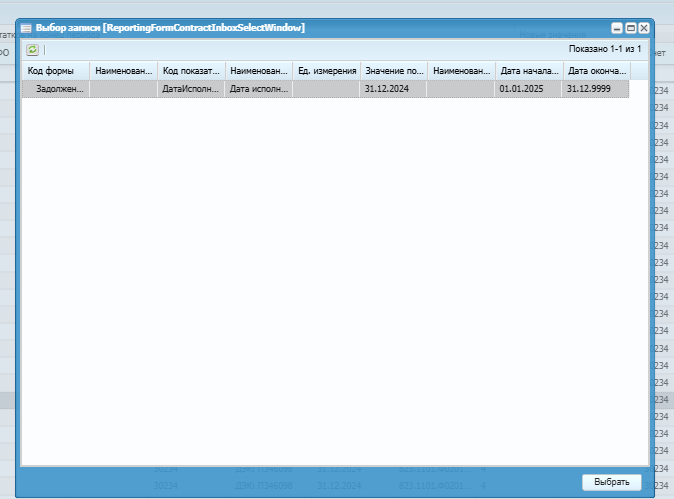Click the 'Дата оконча...' column header

pos(597,71)
